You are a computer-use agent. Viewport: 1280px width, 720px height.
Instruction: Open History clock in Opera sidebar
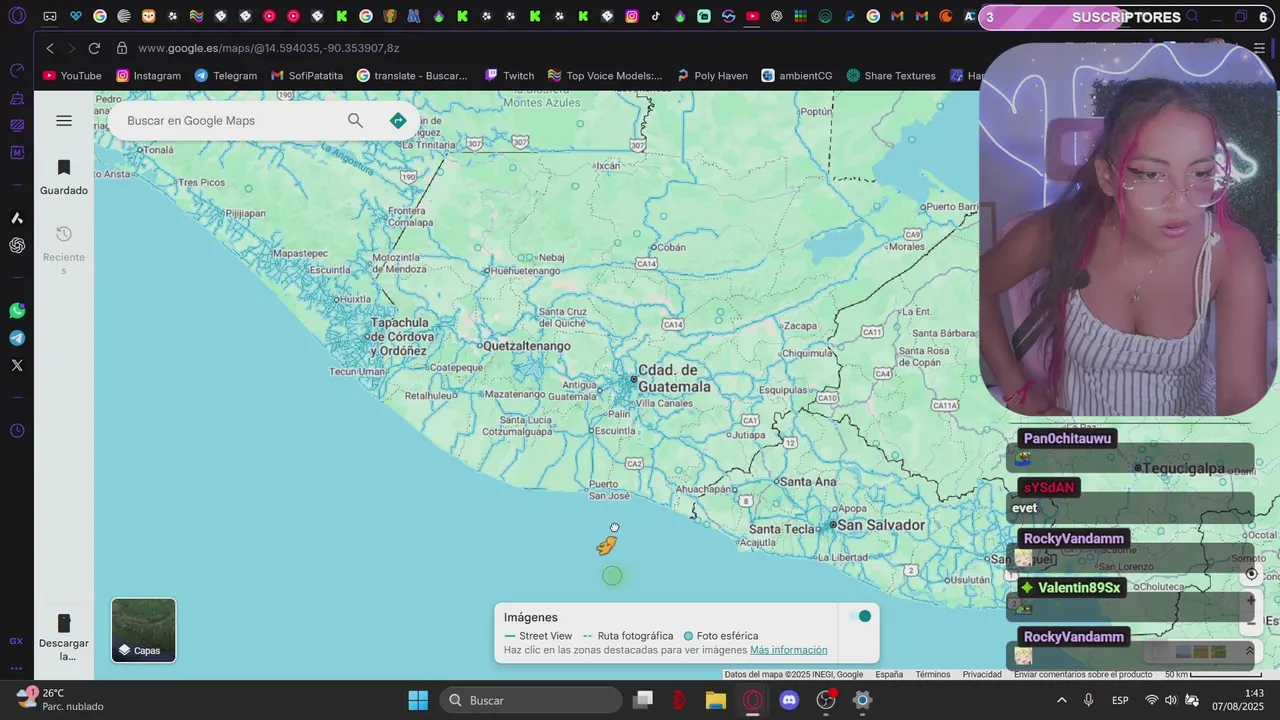tap(17, 431)
